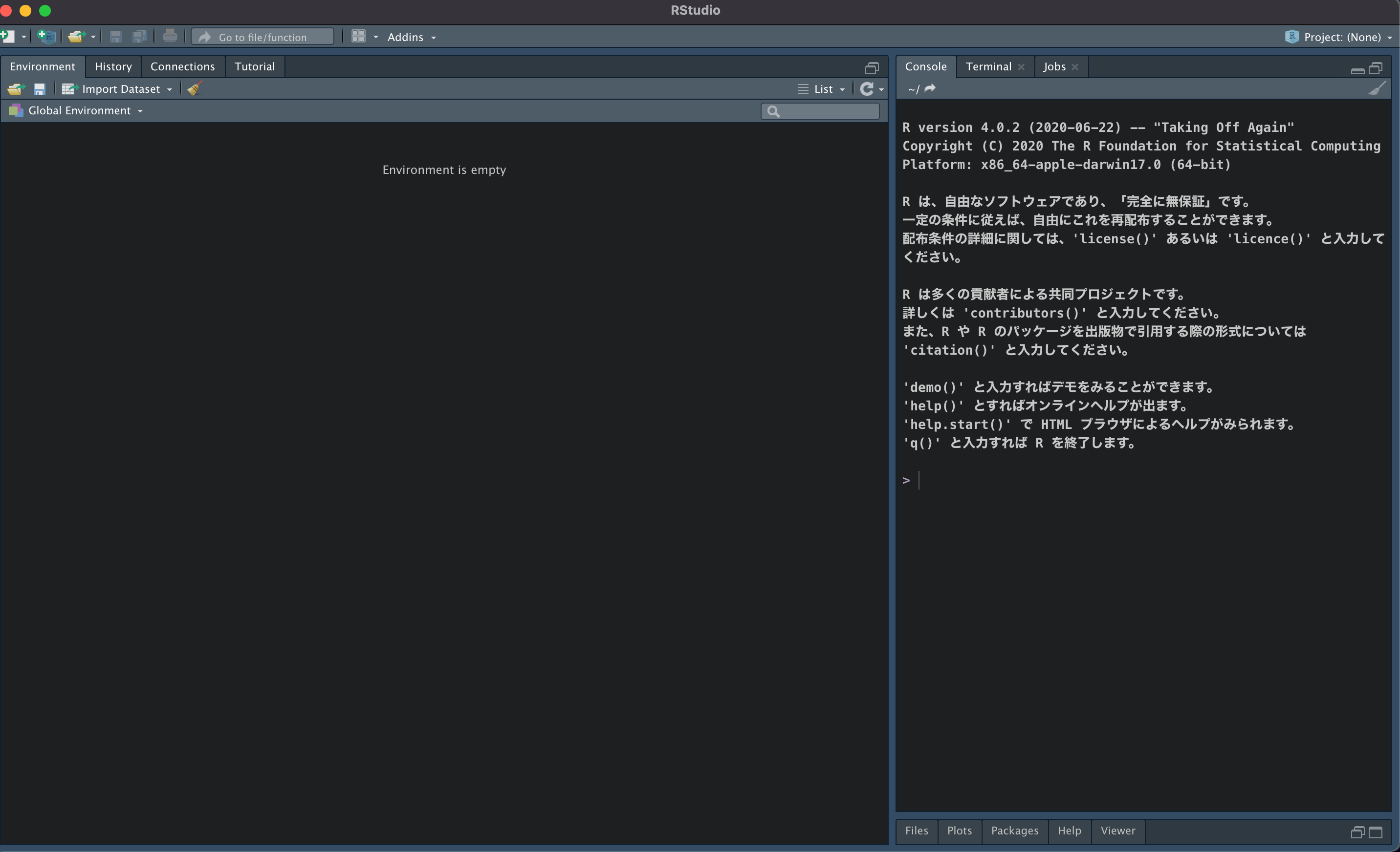Click the environment search field
This screenshot has height=852, width=1400.
[x=820, y=111]
